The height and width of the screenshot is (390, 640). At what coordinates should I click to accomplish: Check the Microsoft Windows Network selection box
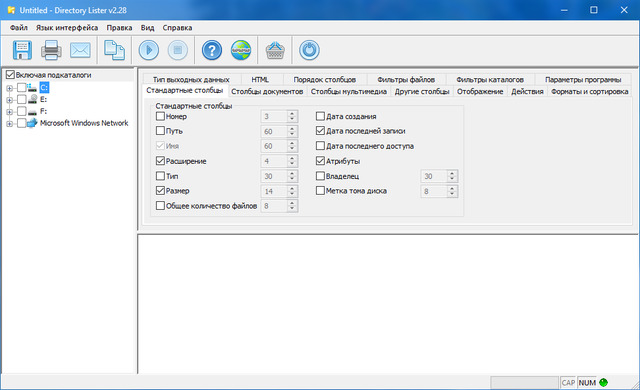point(21,123)
